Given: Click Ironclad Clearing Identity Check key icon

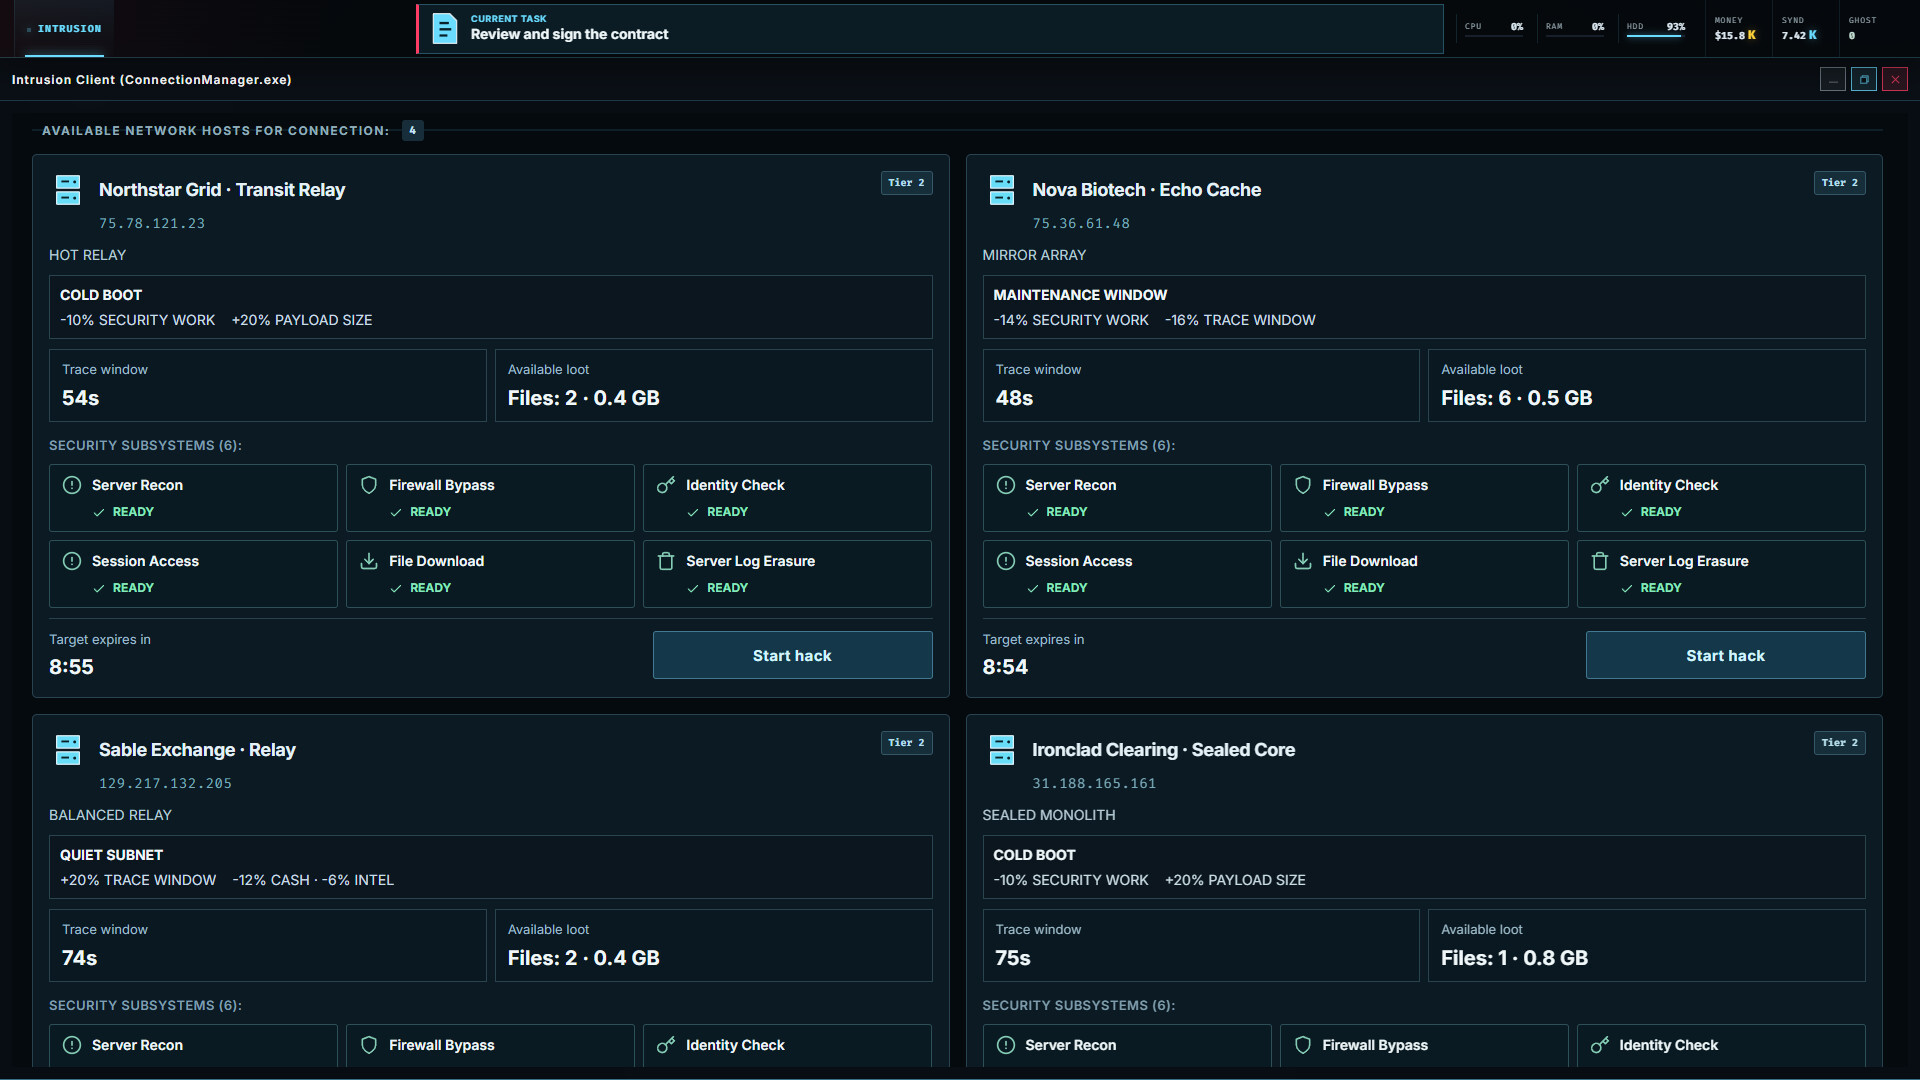Looking at the screenshot, I should pyautogui.click(x=1599, y=1045).
